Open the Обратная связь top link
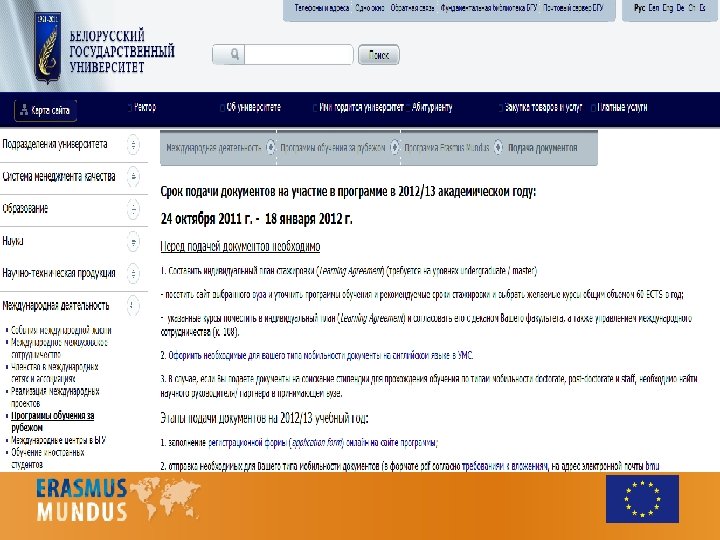Viewport: 720px width, 540px height. coord(412,8)
